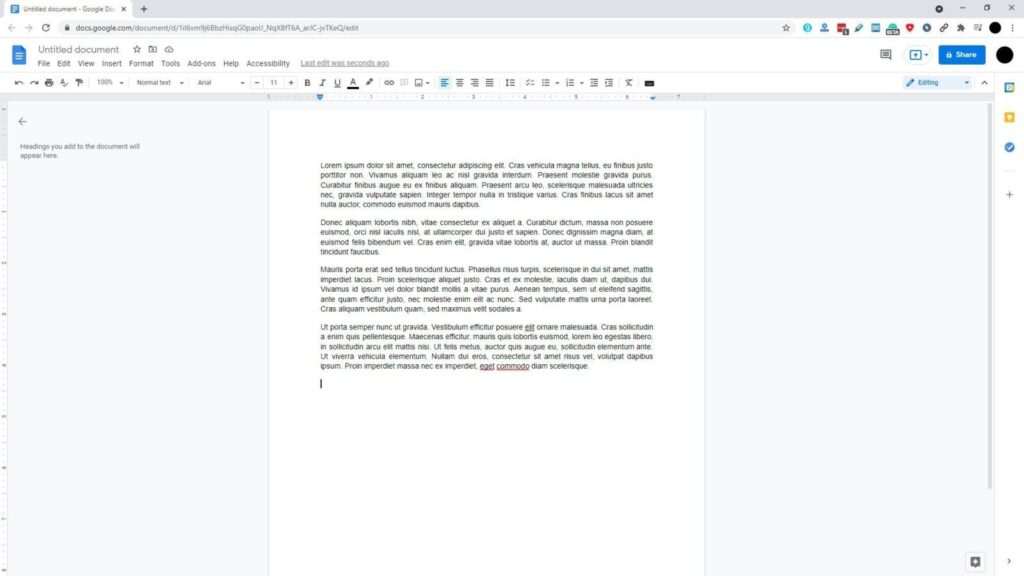Click the Add comment toolbar icon

[x=404, y=83]
